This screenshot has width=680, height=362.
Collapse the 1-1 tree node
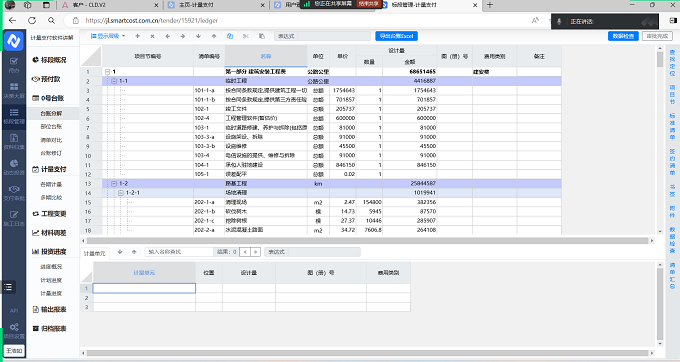114,81
